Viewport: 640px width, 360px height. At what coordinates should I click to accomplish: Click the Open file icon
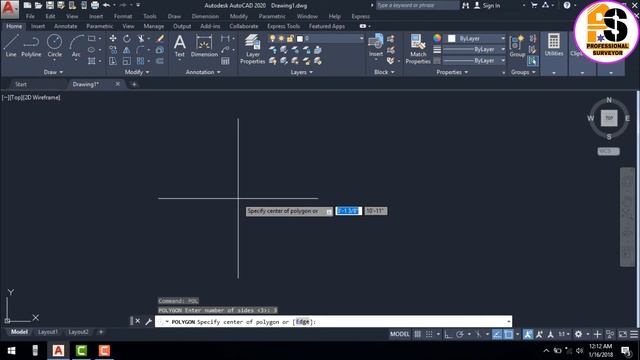tap(38, 5)
